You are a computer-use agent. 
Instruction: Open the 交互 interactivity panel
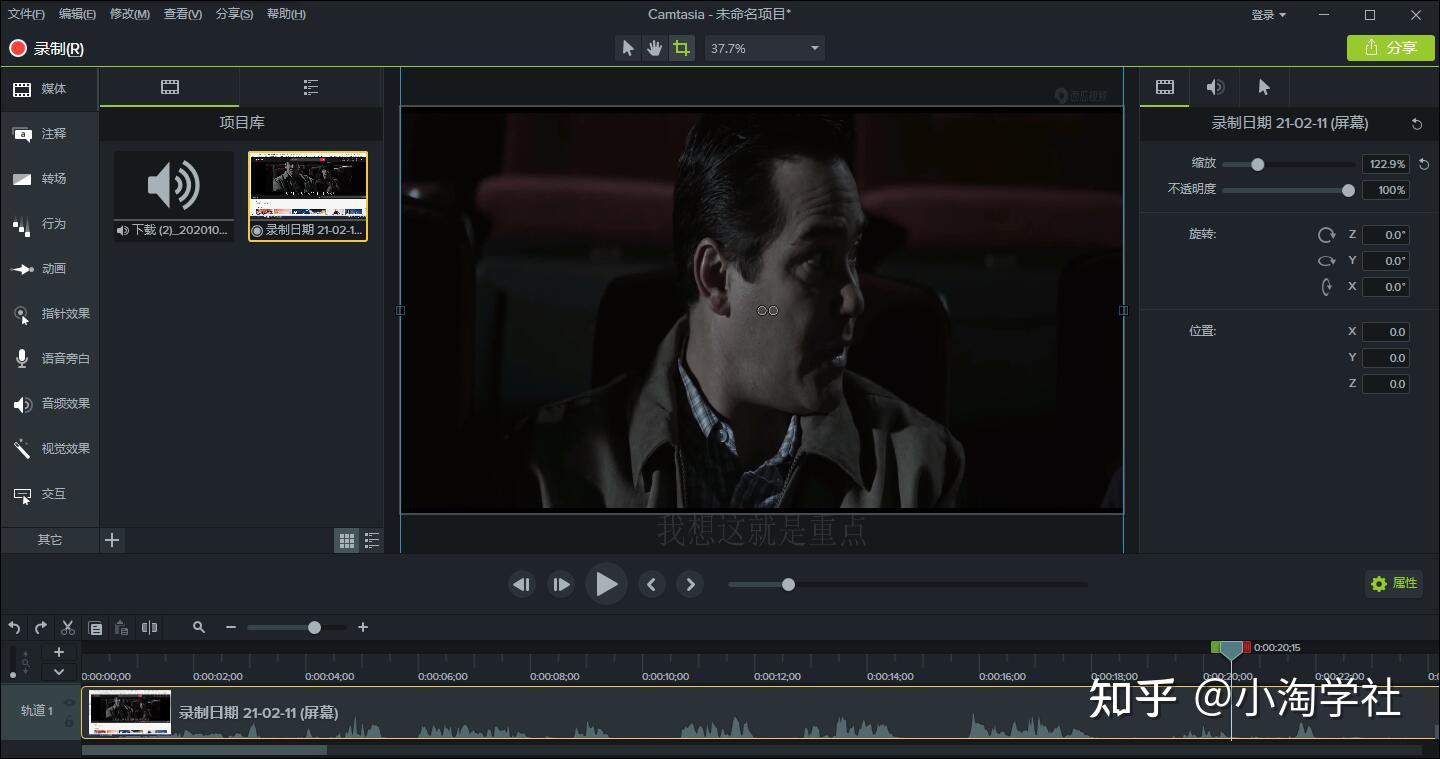point(49,494)
